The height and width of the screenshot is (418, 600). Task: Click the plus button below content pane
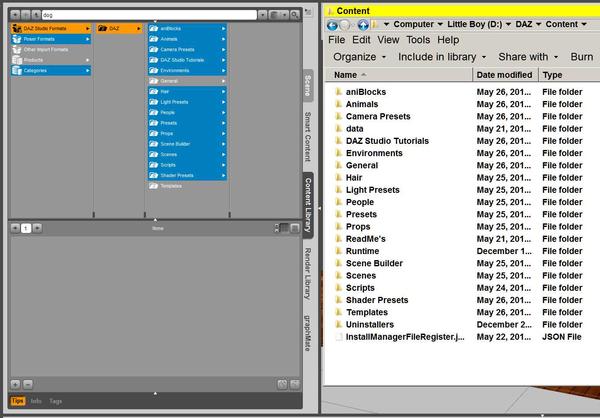pyautogui.click(x=15, y=384)
